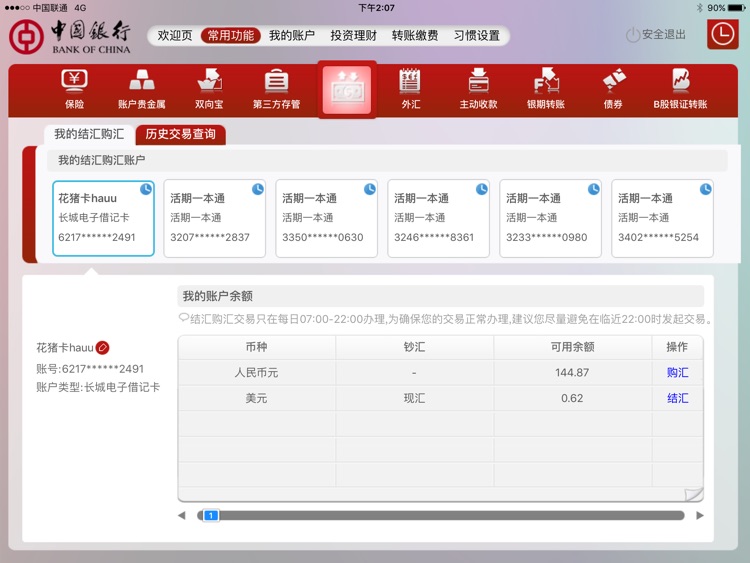Tap the Bank of China logo

coord(70,36)
